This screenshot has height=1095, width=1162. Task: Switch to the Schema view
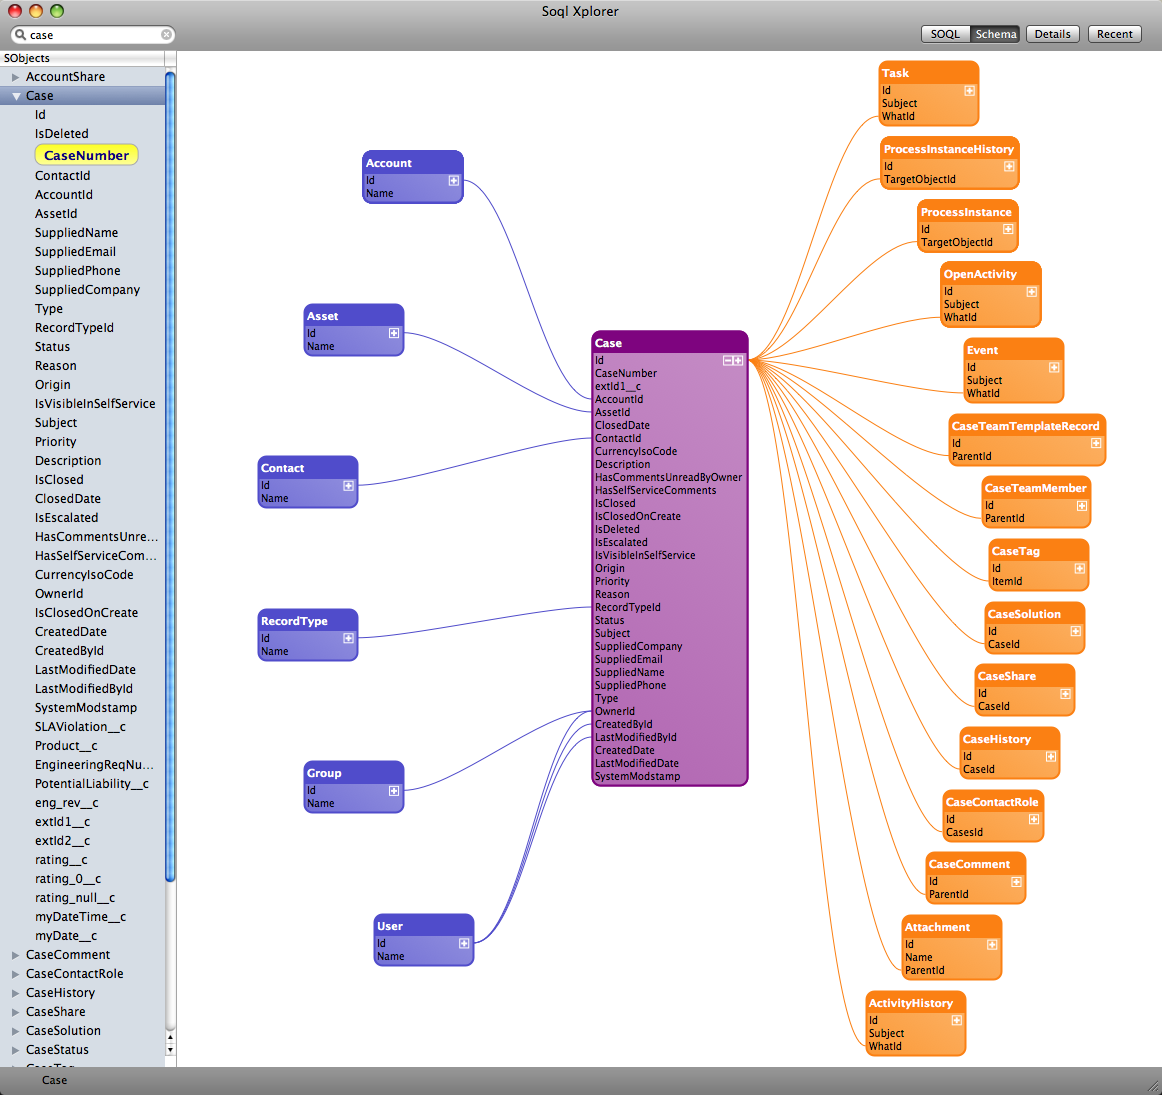(995, 34)
